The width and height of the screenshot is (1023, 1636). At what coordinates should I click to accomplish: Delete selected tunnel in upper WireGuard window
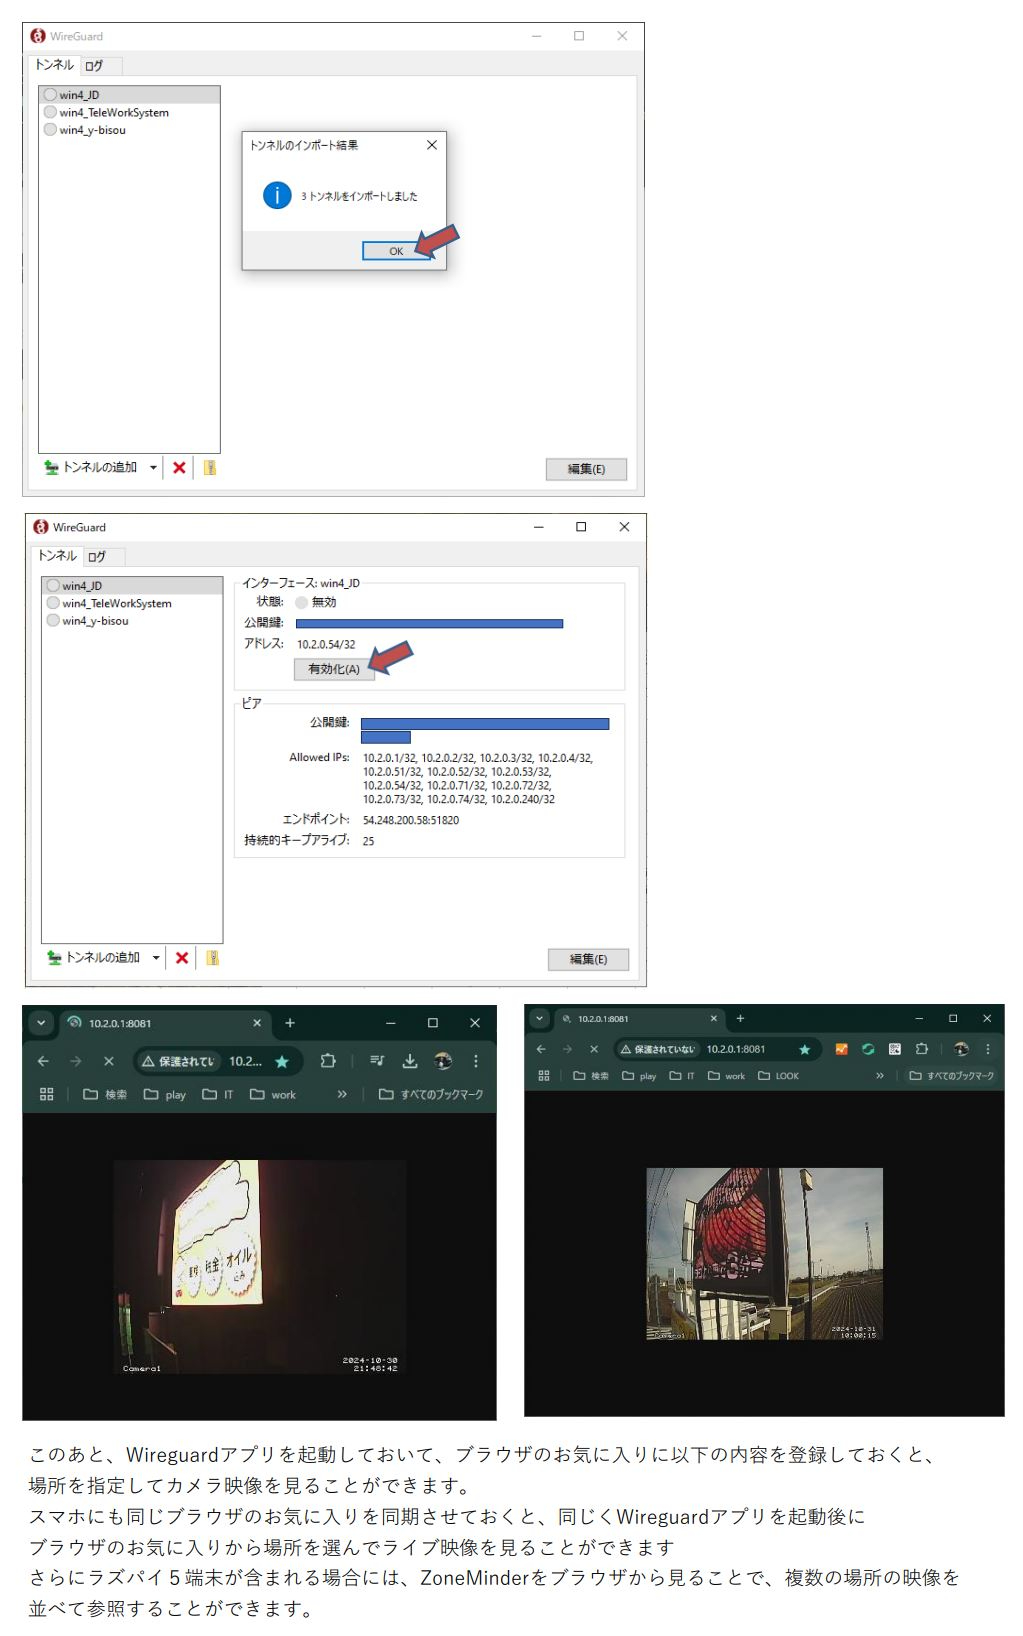(179, 467)
